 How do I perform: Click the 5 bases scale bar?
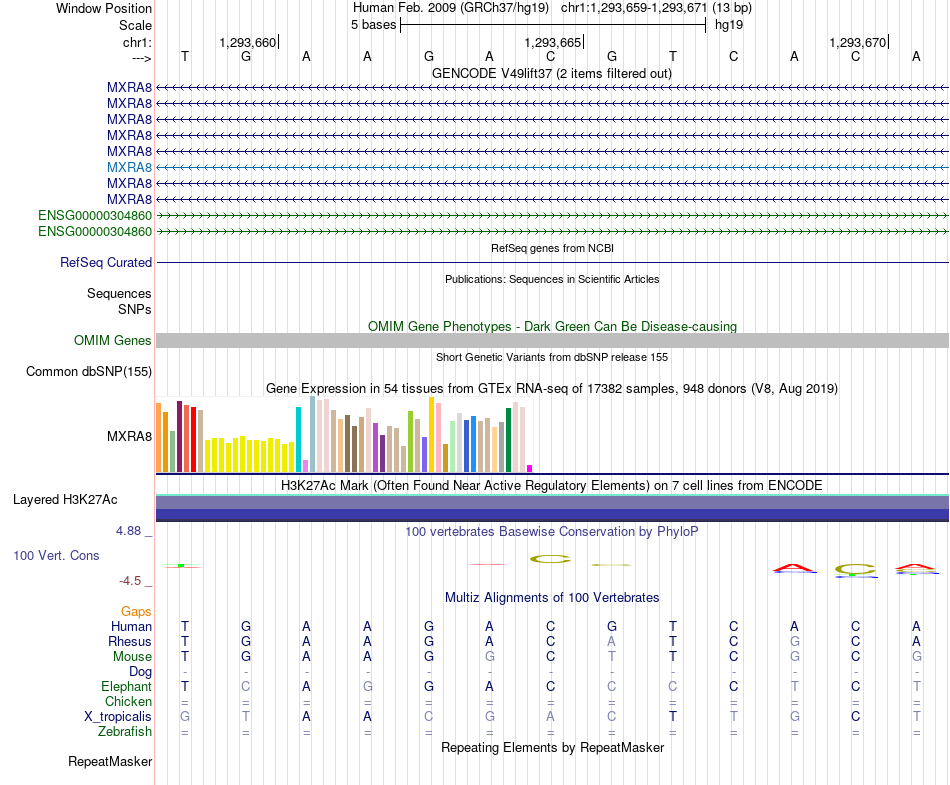553,25
